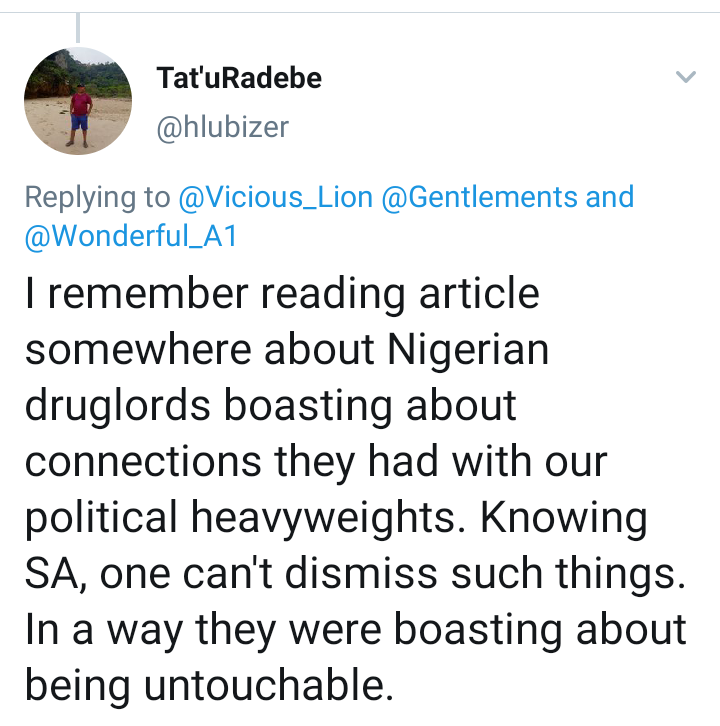720x726 pixels.
Task: Tap the 'druglords boasting about' line
Action: pyautogui.click(x=271, y=406)
